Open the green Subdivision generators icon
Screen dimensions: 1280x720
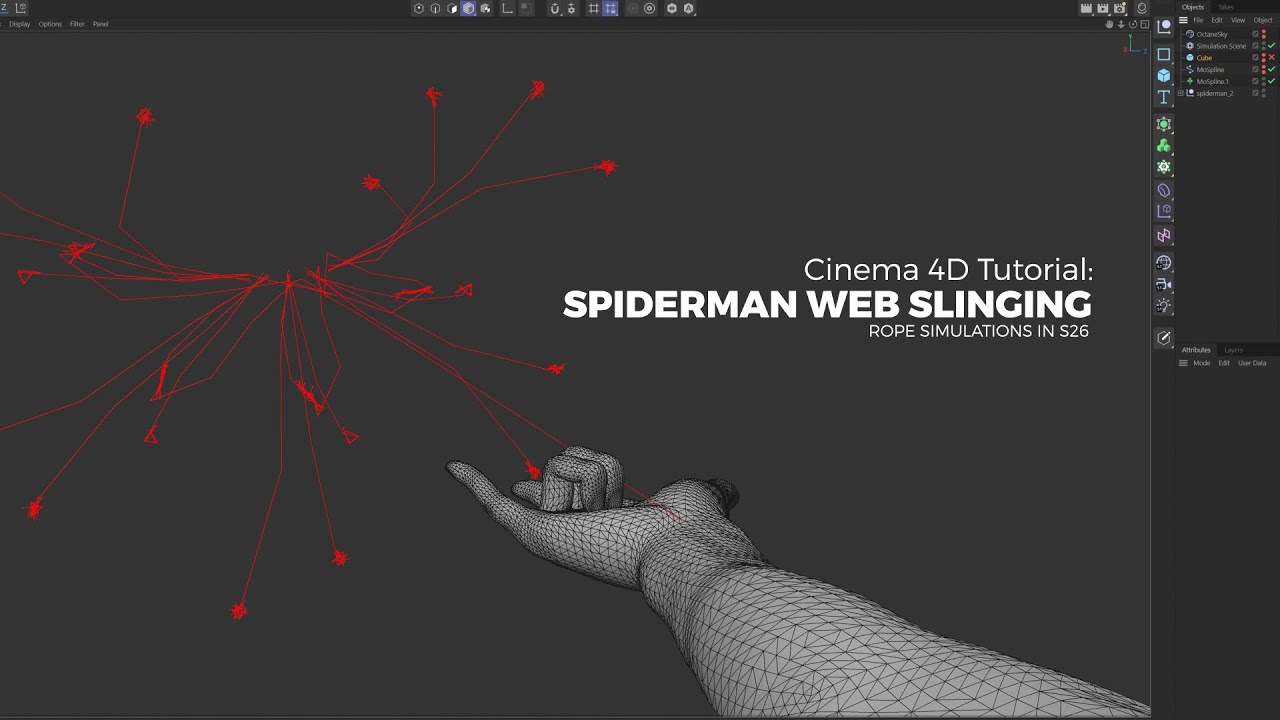1164,125
